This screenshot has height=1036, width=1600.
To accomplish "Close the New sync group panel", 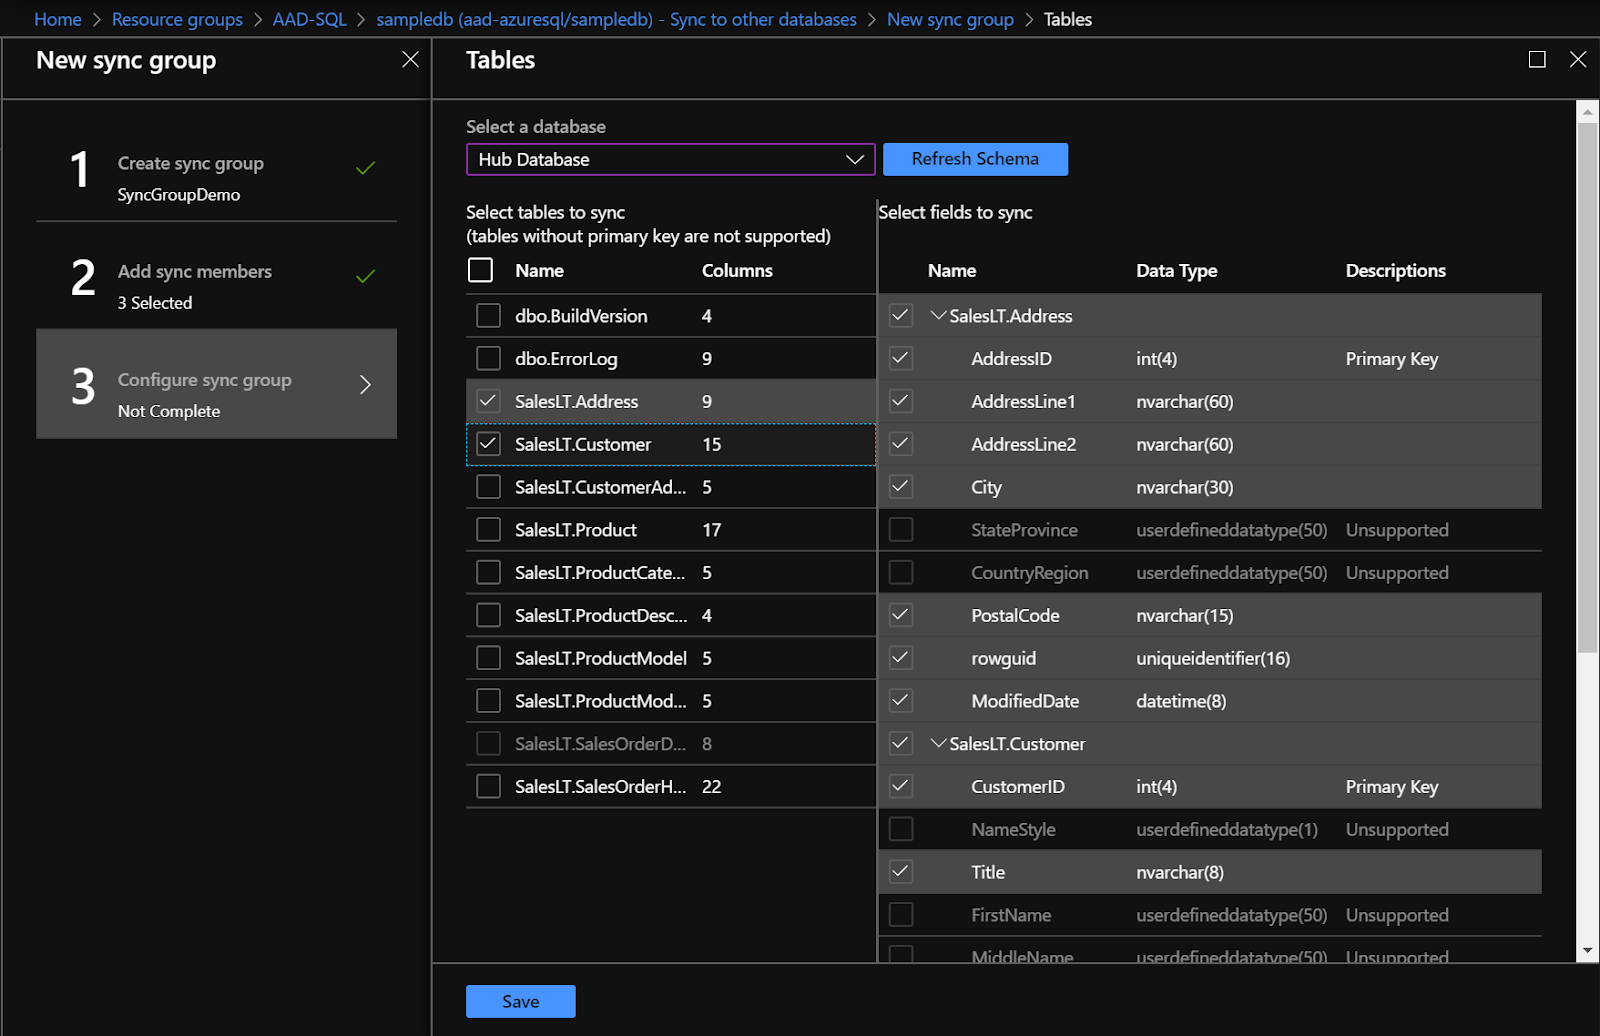I will pos(410,60).
